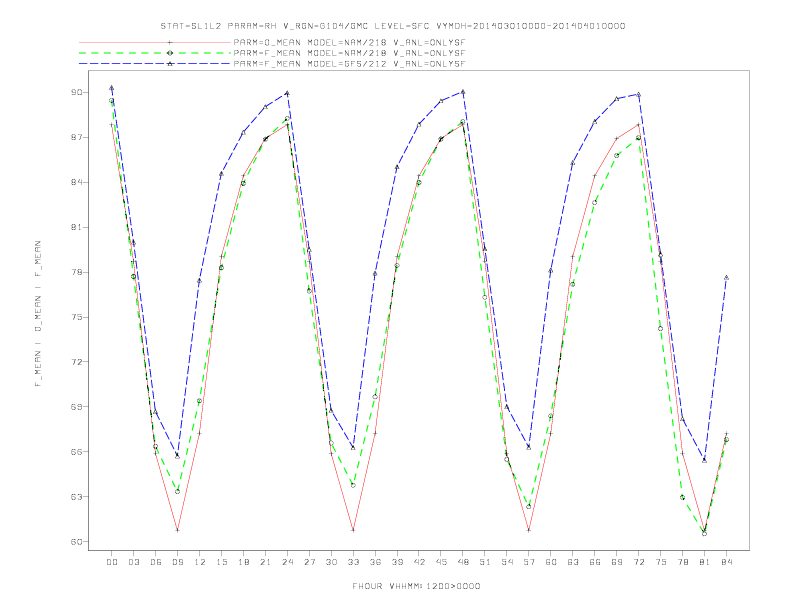Click the green circle data point at hour 33
Viewport: 792px width, 612px height.
coord(353,485)
